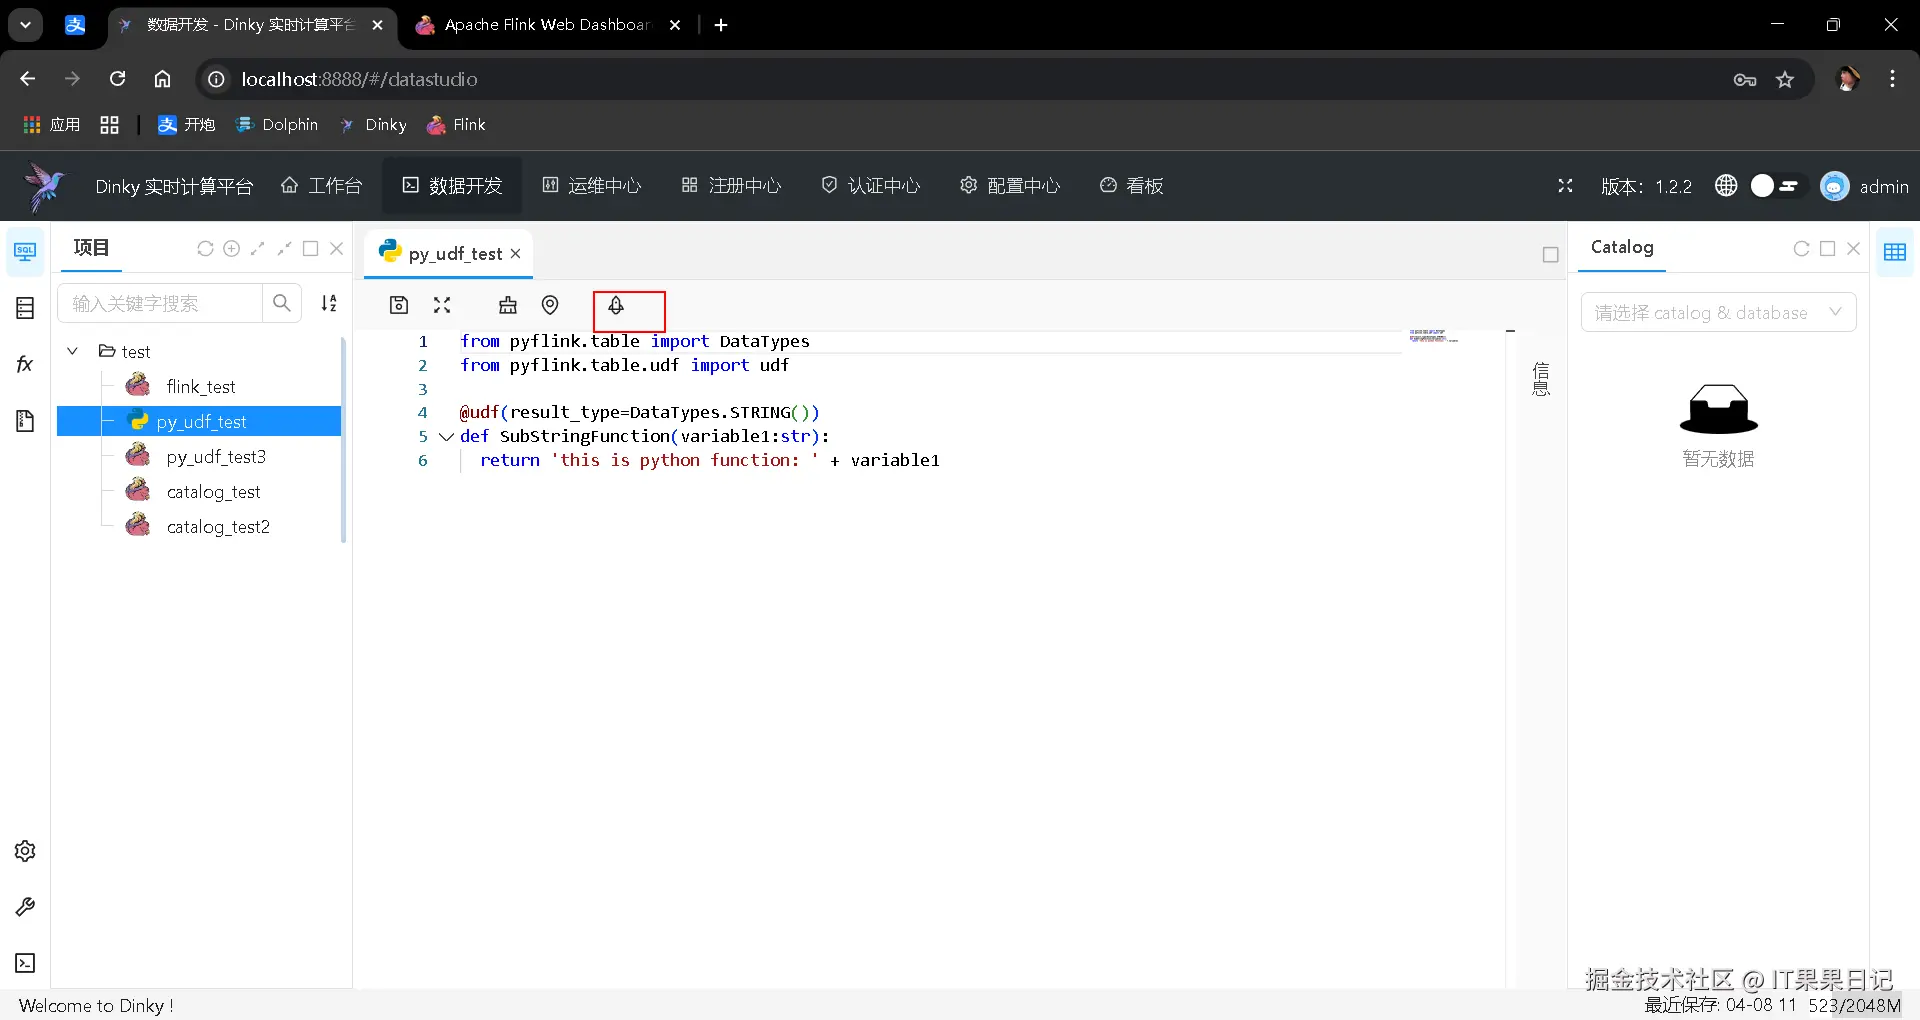
Task: Click the fullscreen icon in the header bar
Action: pyautogui.click(x=1565, y=186)
